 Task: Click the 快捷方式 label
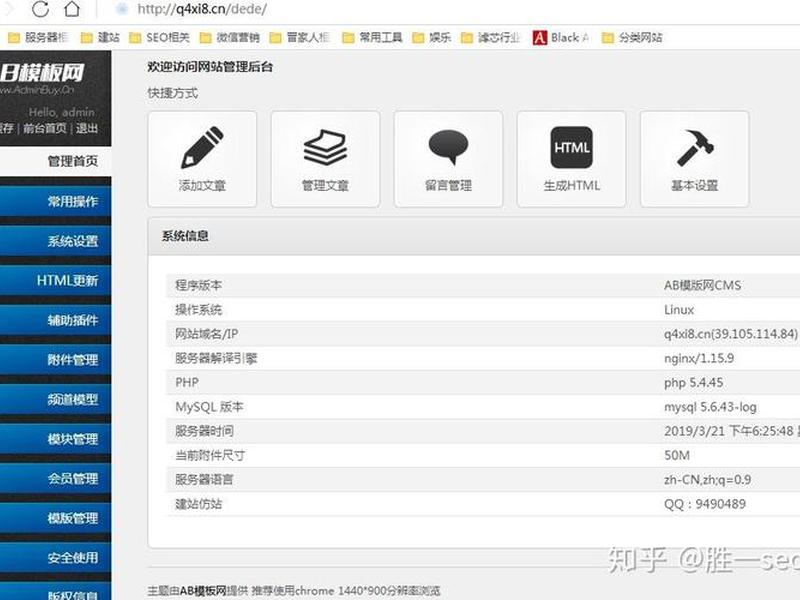click(x=172, y=93)
